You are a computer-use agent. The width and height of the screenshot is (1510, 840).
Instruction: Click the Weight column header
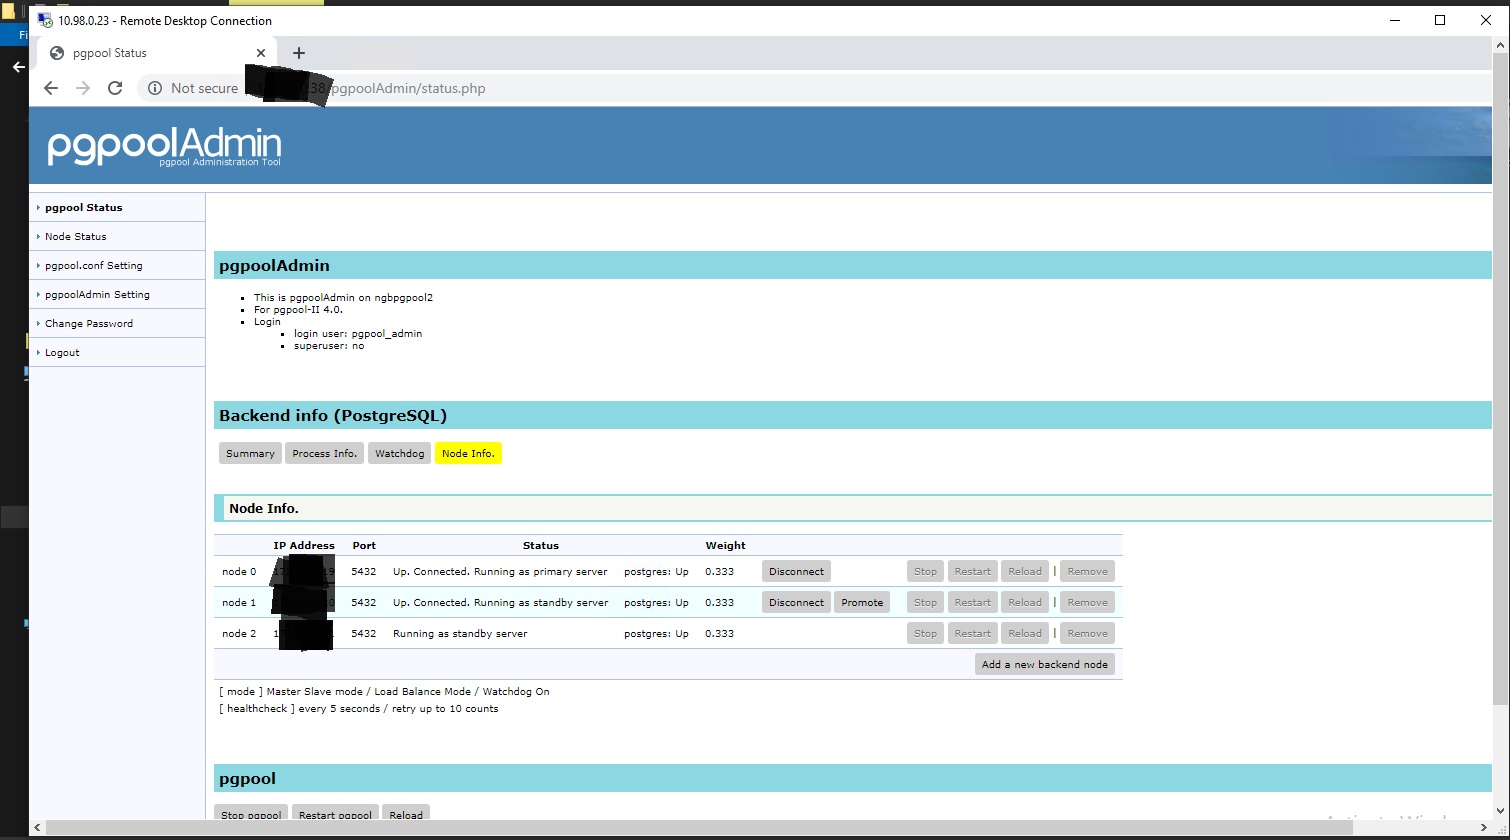725,545
